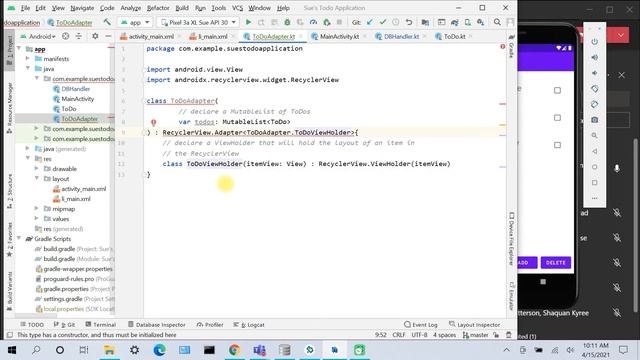
Task: Tap the emulator back triangle button
Action: pyautogui.click(x=595, y=151)
